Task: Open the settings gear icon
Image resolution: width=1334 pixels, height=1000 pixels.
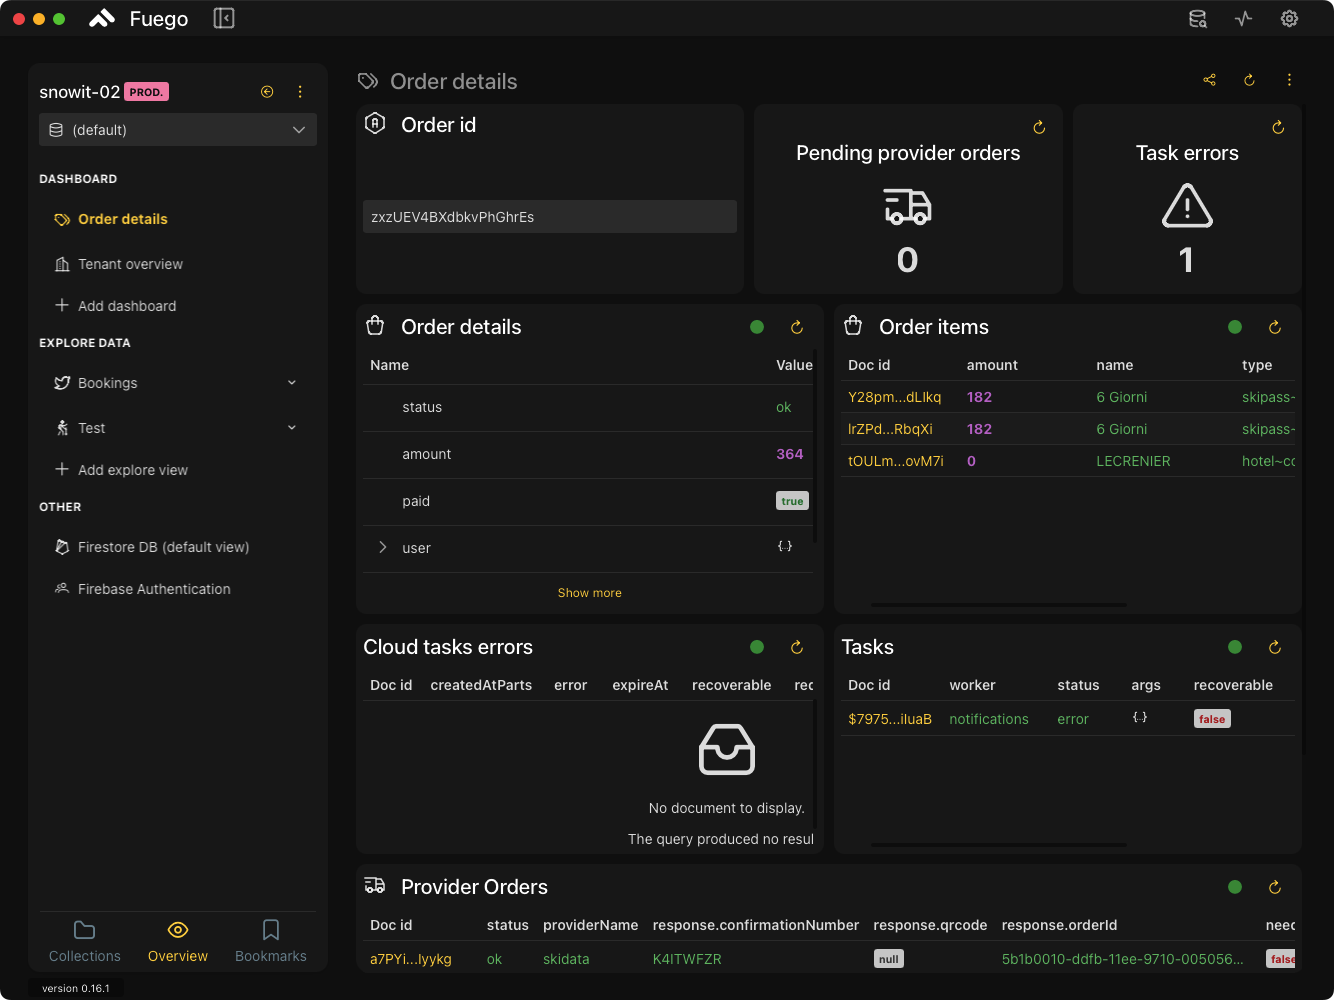Action: [1290, 19]
